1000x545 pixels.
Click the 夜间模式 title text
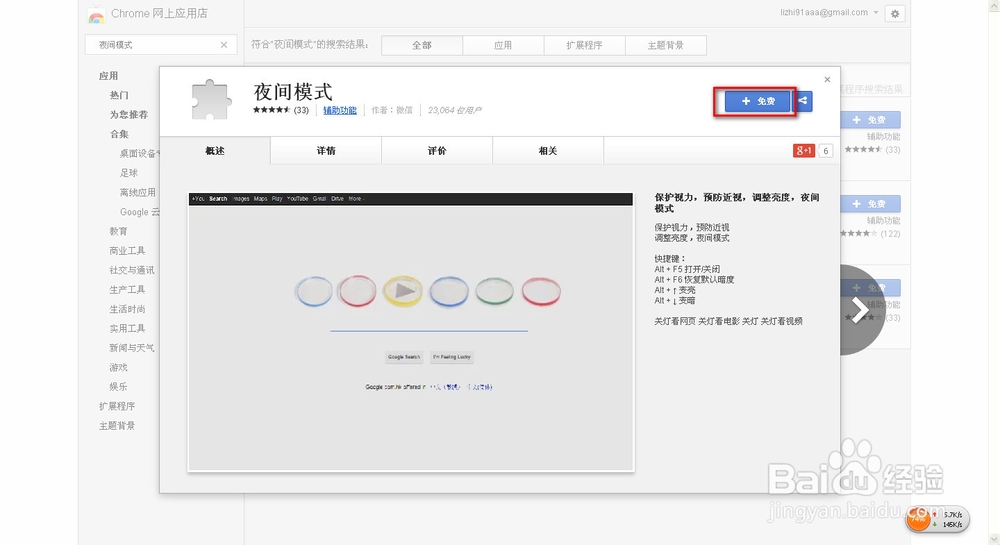coord(293,92)
